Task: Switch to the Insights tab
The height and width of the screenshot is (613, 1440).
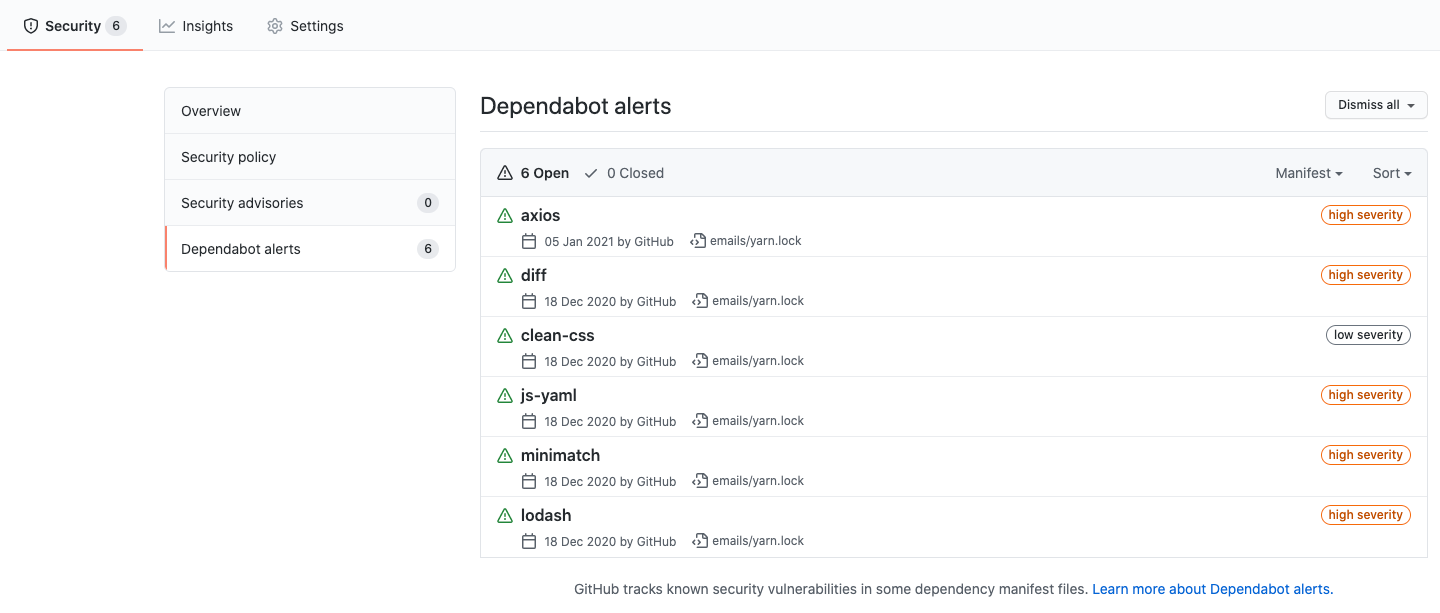Action: coord(196,26)
